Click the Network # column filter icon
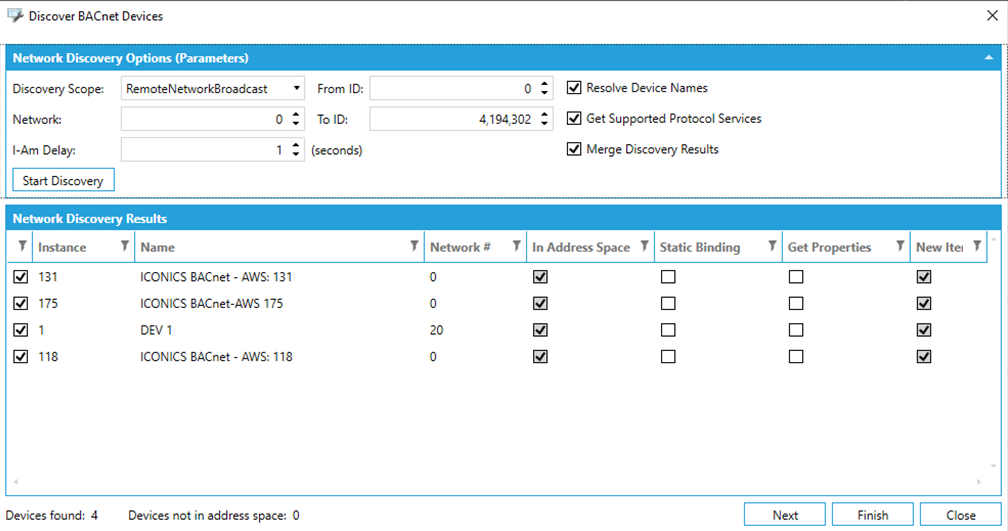Screen dimensions: 1008x531 (516, 246)
